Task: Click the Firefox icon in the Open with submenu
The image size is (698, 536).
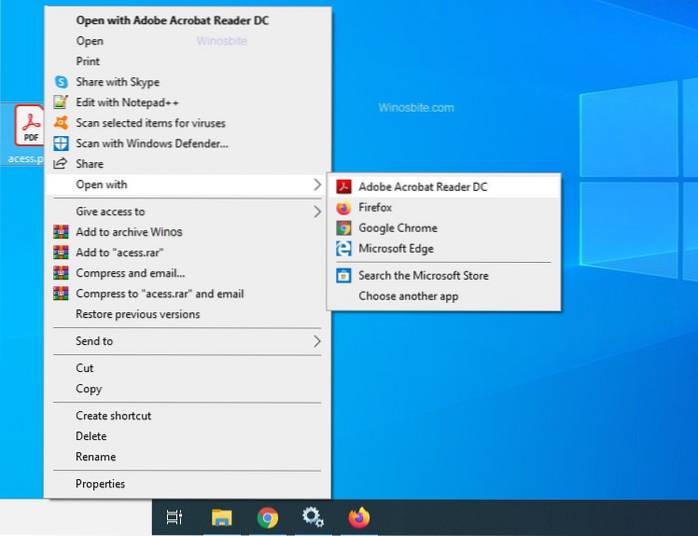Action: coord(343,208)
